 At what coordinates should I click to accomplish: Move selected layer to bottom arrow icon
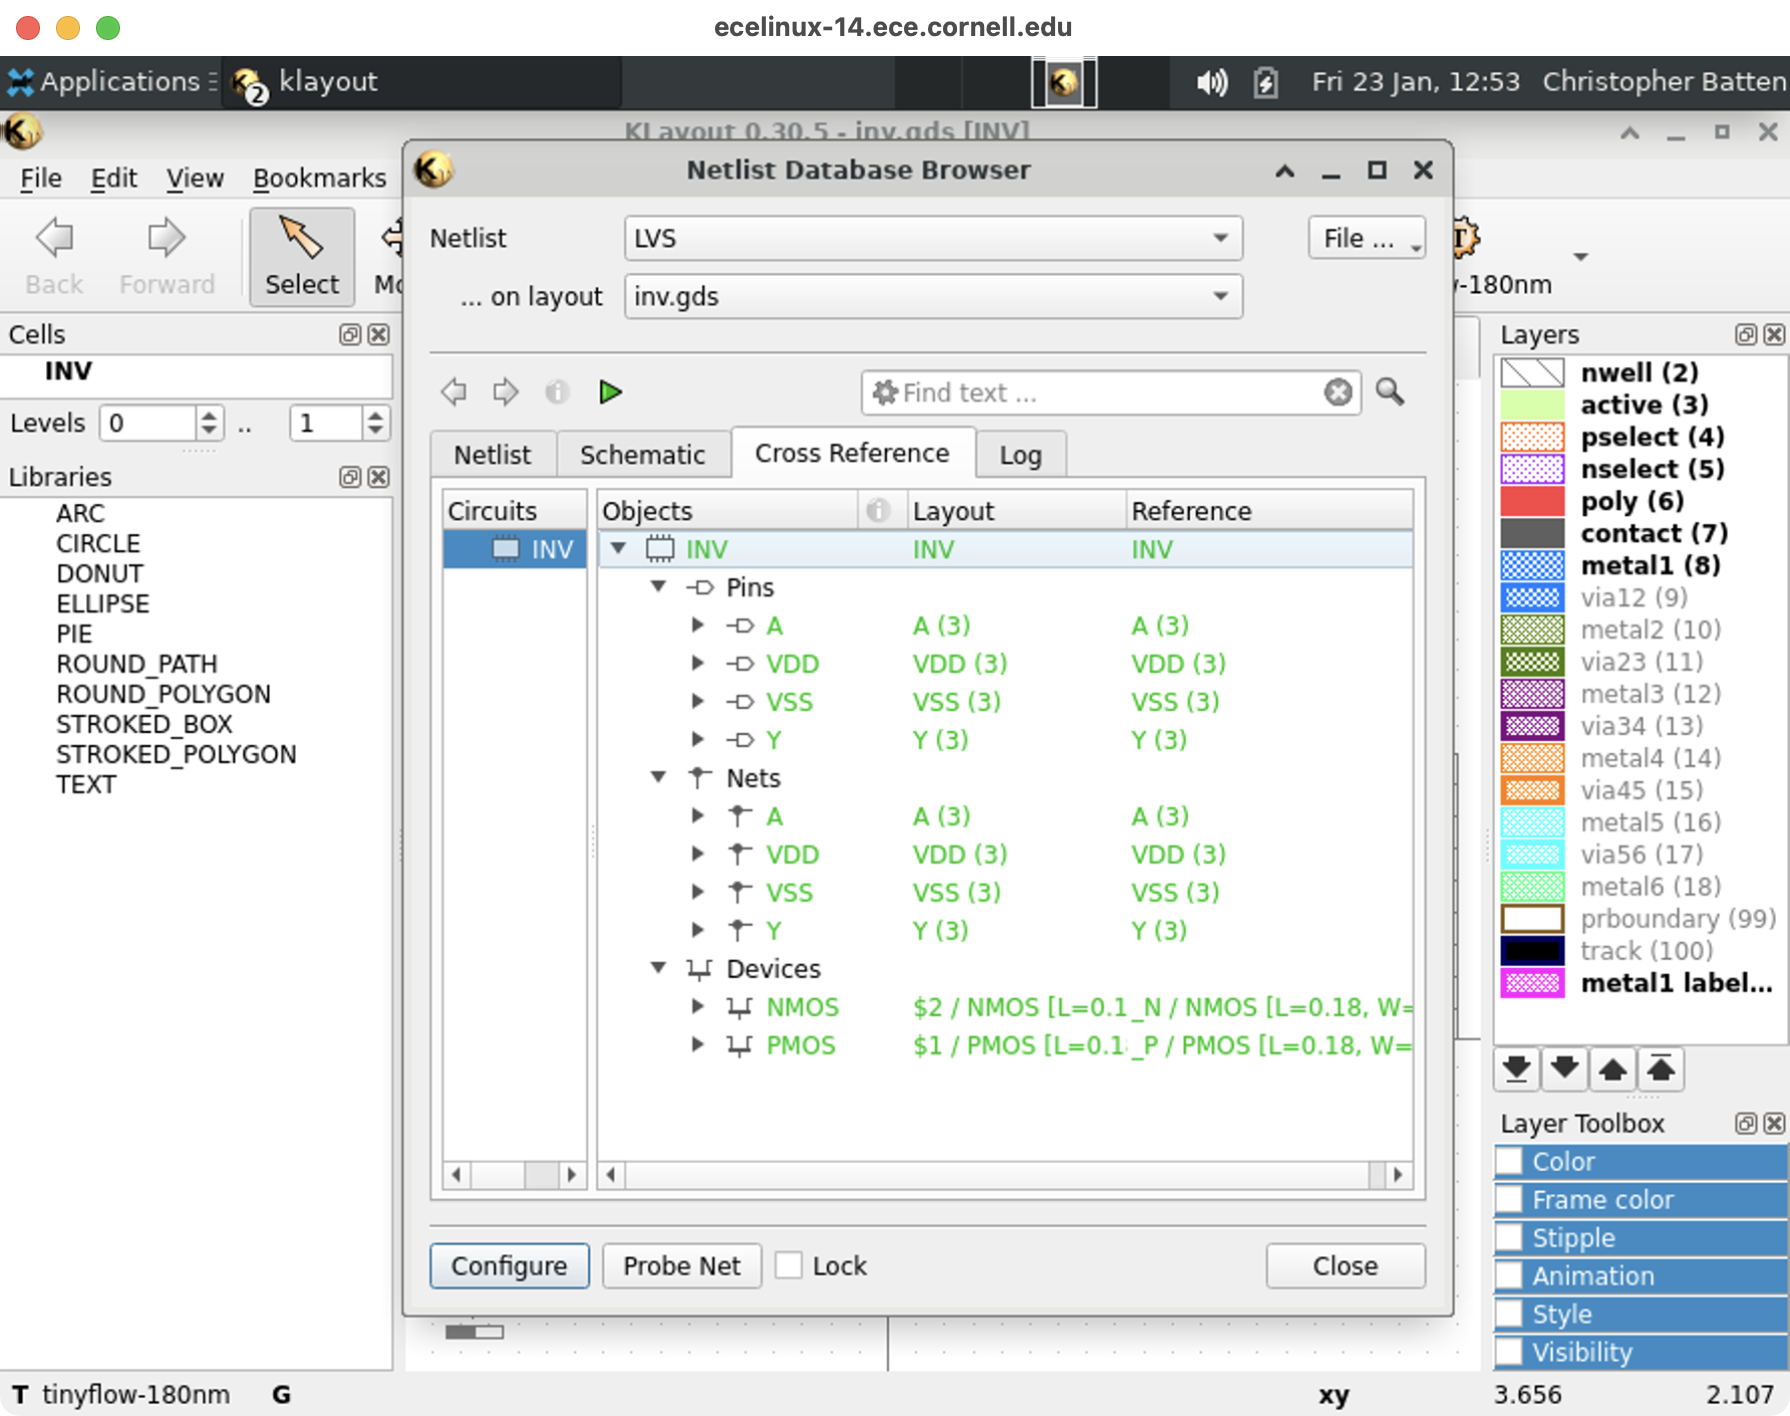coord(1516,1069)
